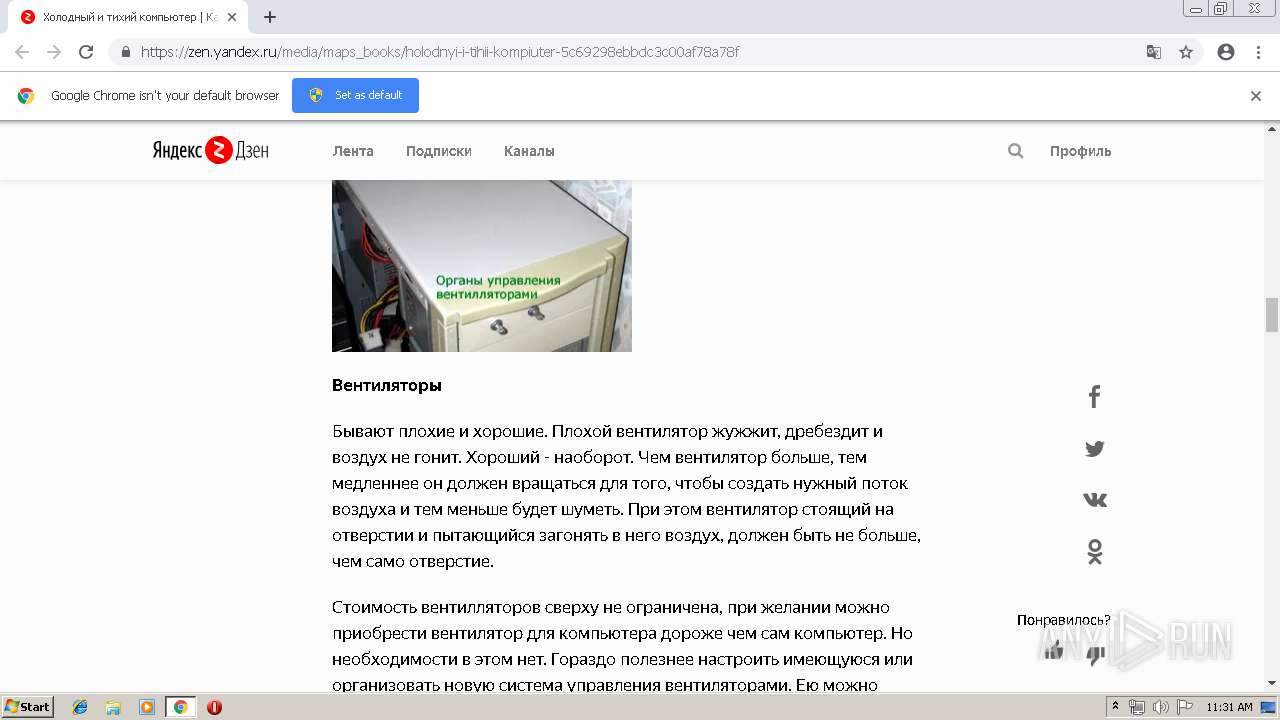
Task: Open a new browser tab
Action: (270, 17)
